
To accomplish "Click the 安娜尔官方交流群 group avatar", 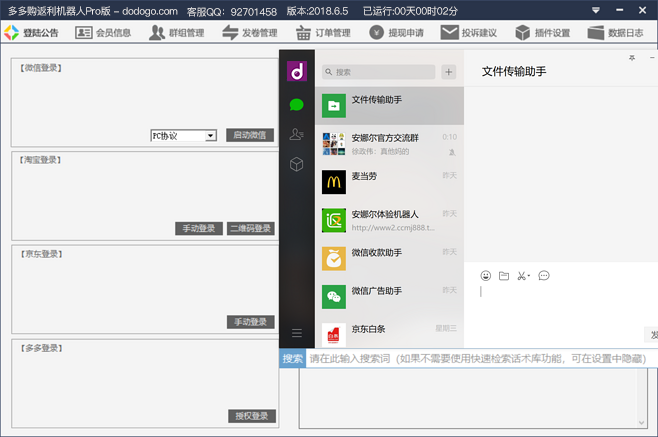I will [x=334, y=144].
